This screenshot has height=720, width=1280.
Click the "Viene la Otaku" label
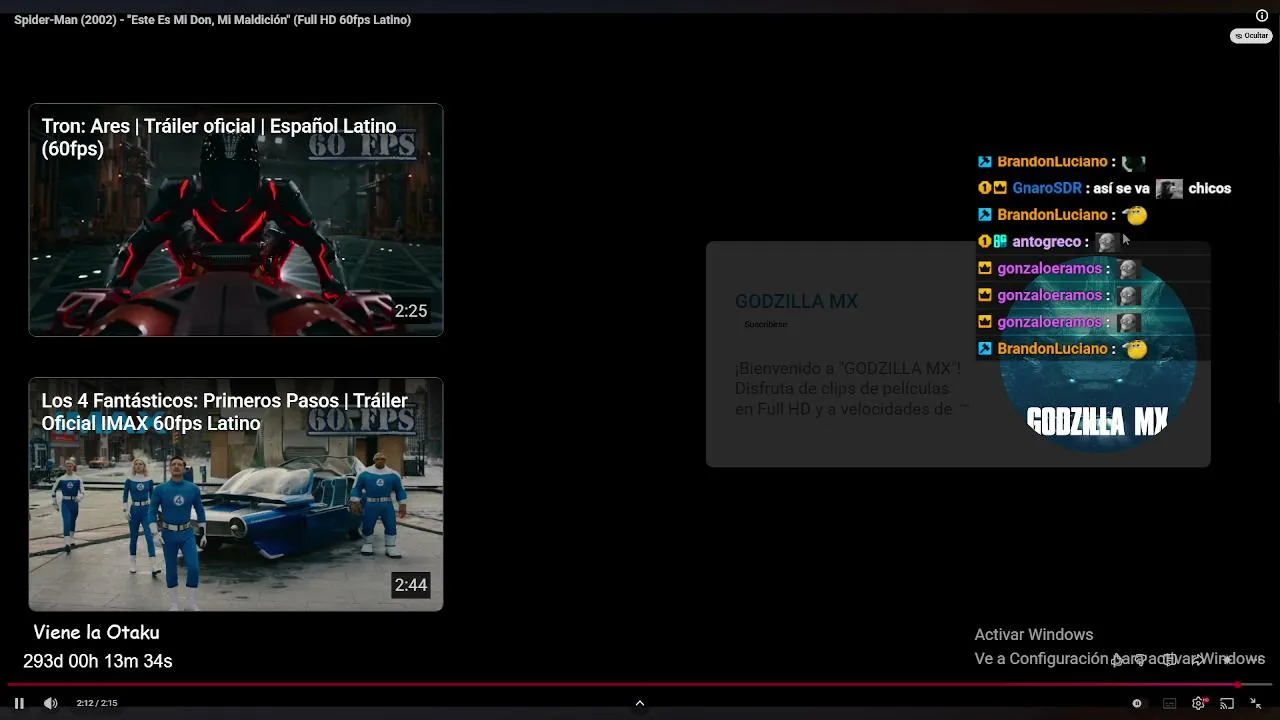point(96,632)
